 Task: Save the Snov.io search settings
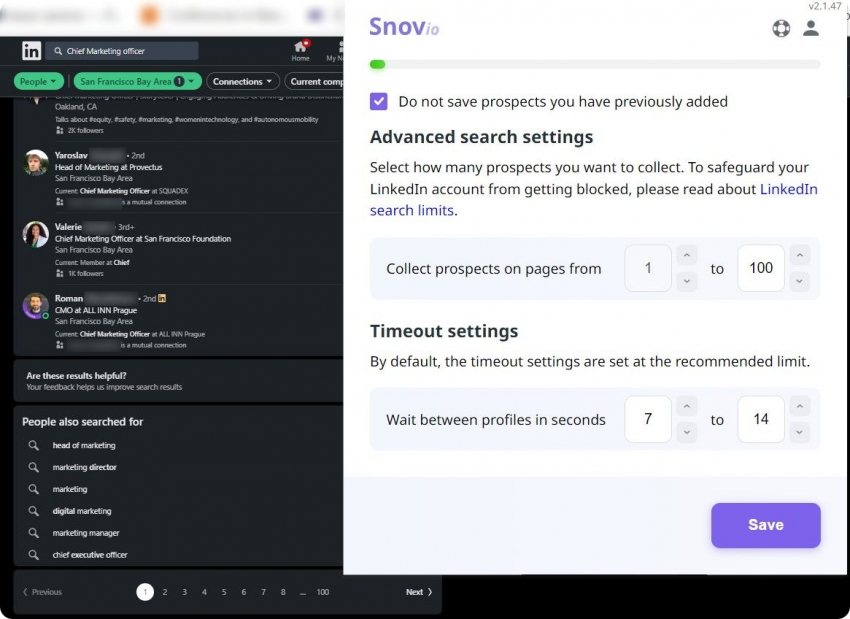(x=765, y=525)
